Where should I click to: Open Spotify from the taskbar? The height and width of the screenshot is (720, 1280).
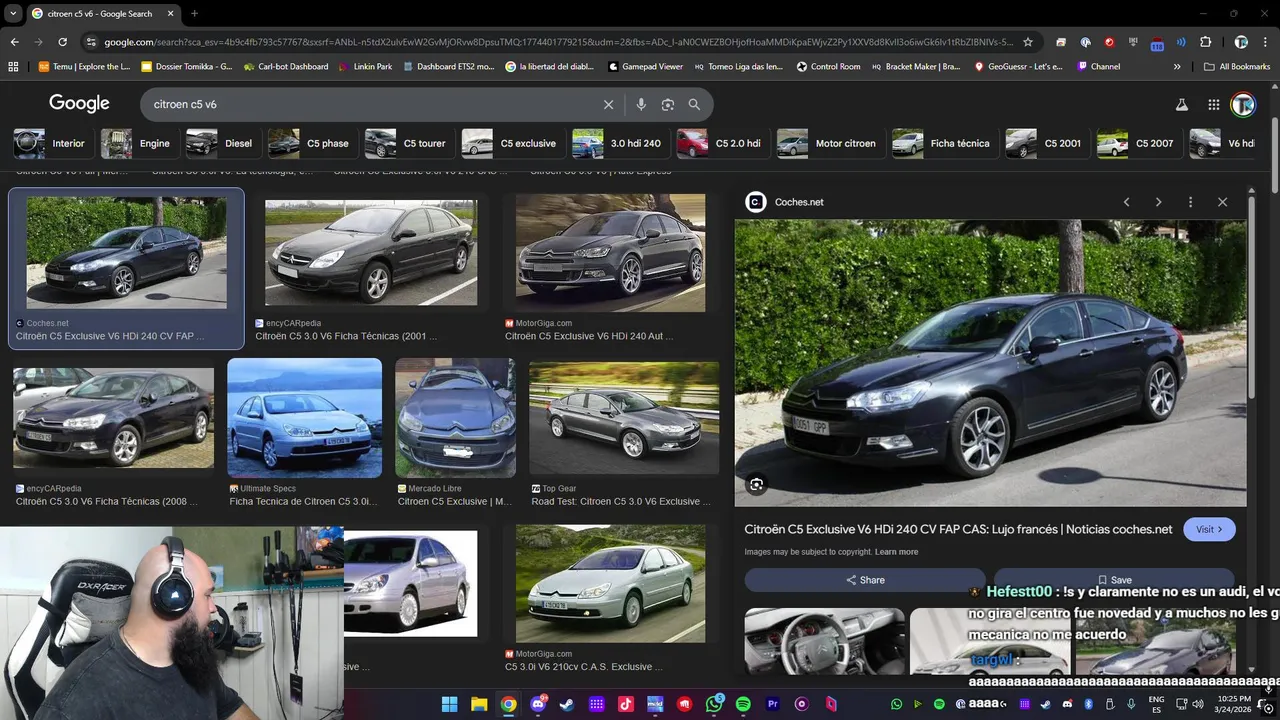point(743,704)
